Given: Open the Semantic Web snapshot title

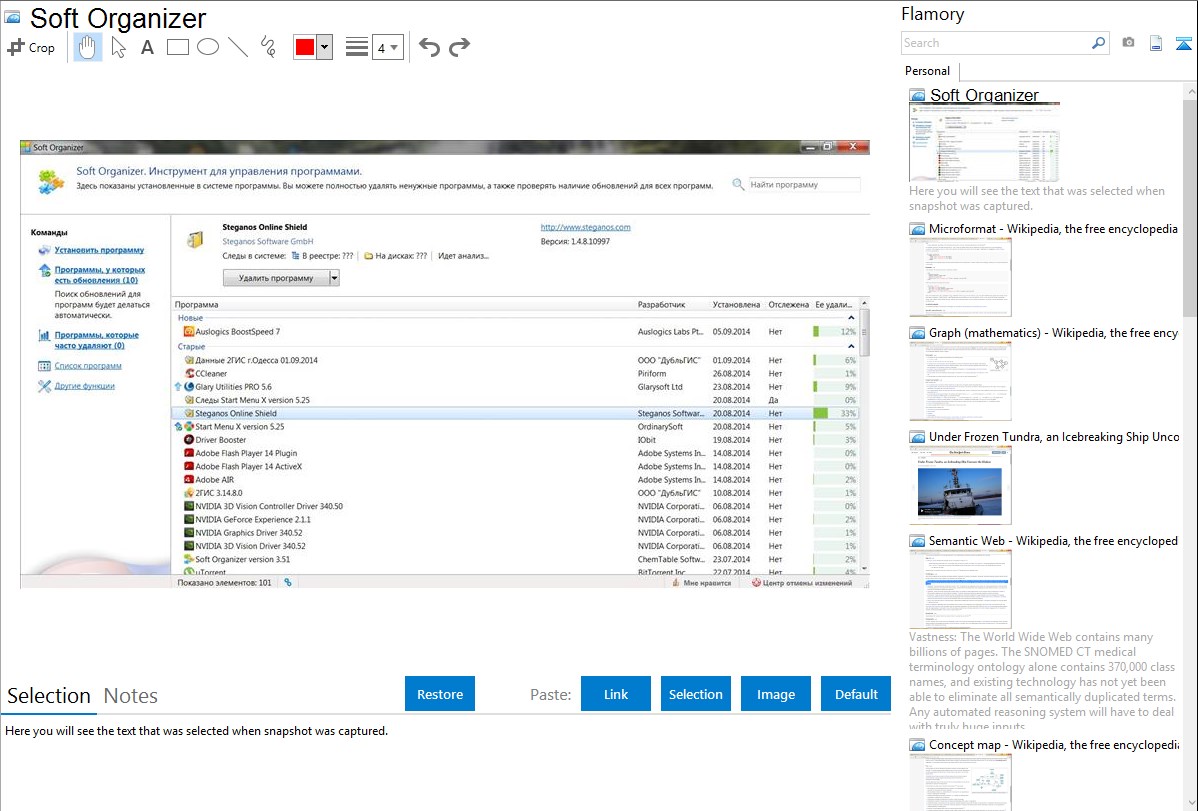Looking at the screenshot, I should [x=1053, y=540].
